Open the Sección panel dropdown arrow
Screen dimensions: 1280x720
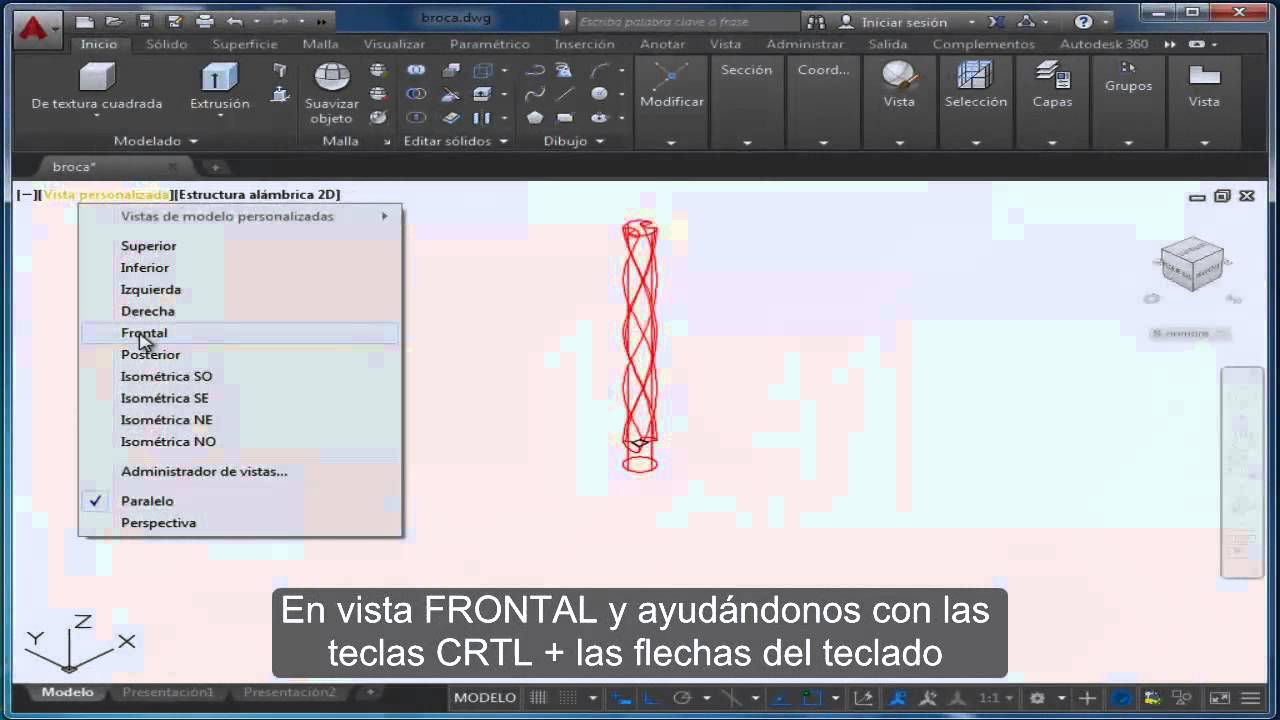pos(747,143)
